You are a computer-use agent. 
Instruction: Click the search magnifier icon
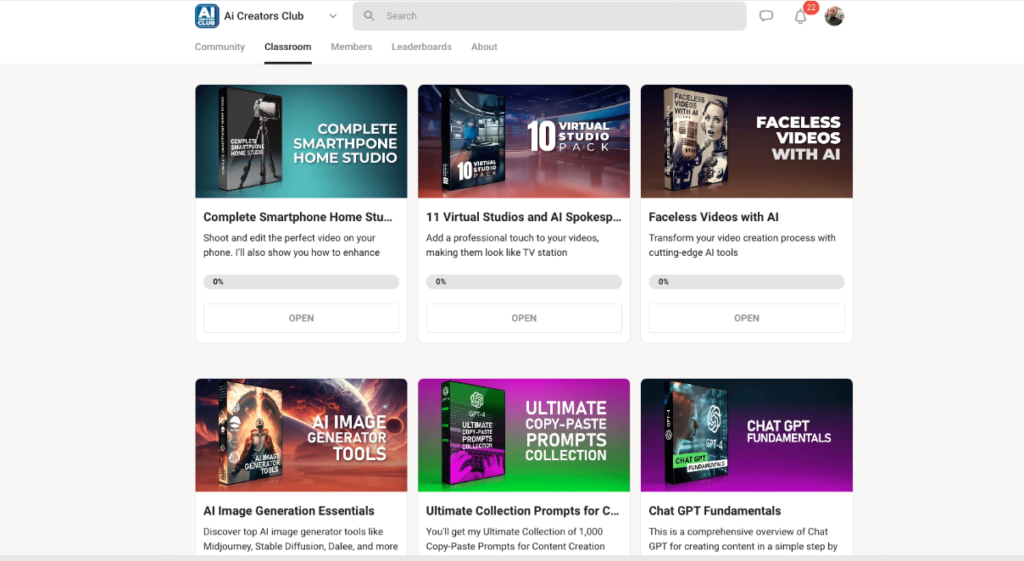369,16
